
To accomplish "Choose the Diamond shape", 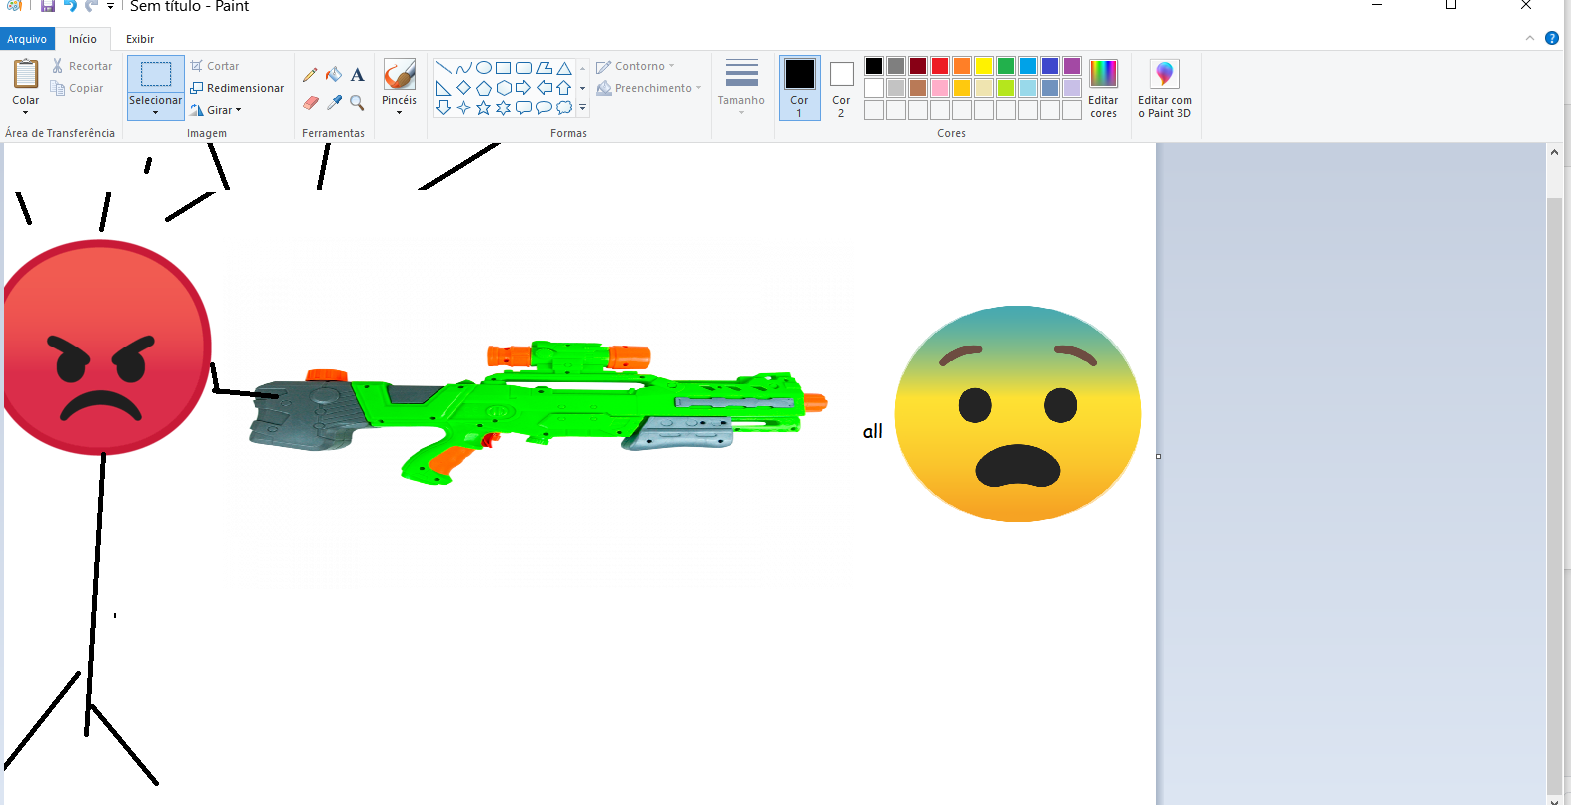I will pos(463,88).
